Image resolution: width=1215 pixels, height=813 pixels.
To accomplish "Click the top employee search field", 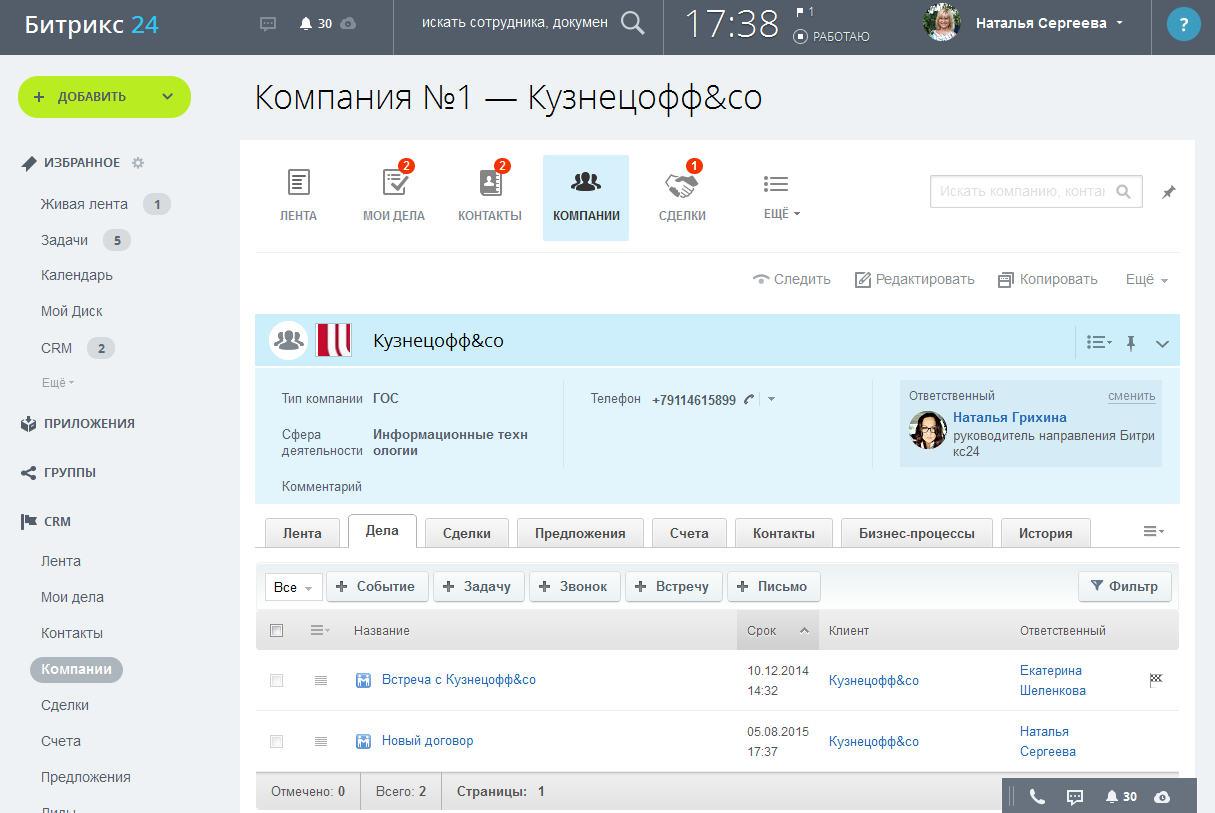I will click(x=514, y=23).
